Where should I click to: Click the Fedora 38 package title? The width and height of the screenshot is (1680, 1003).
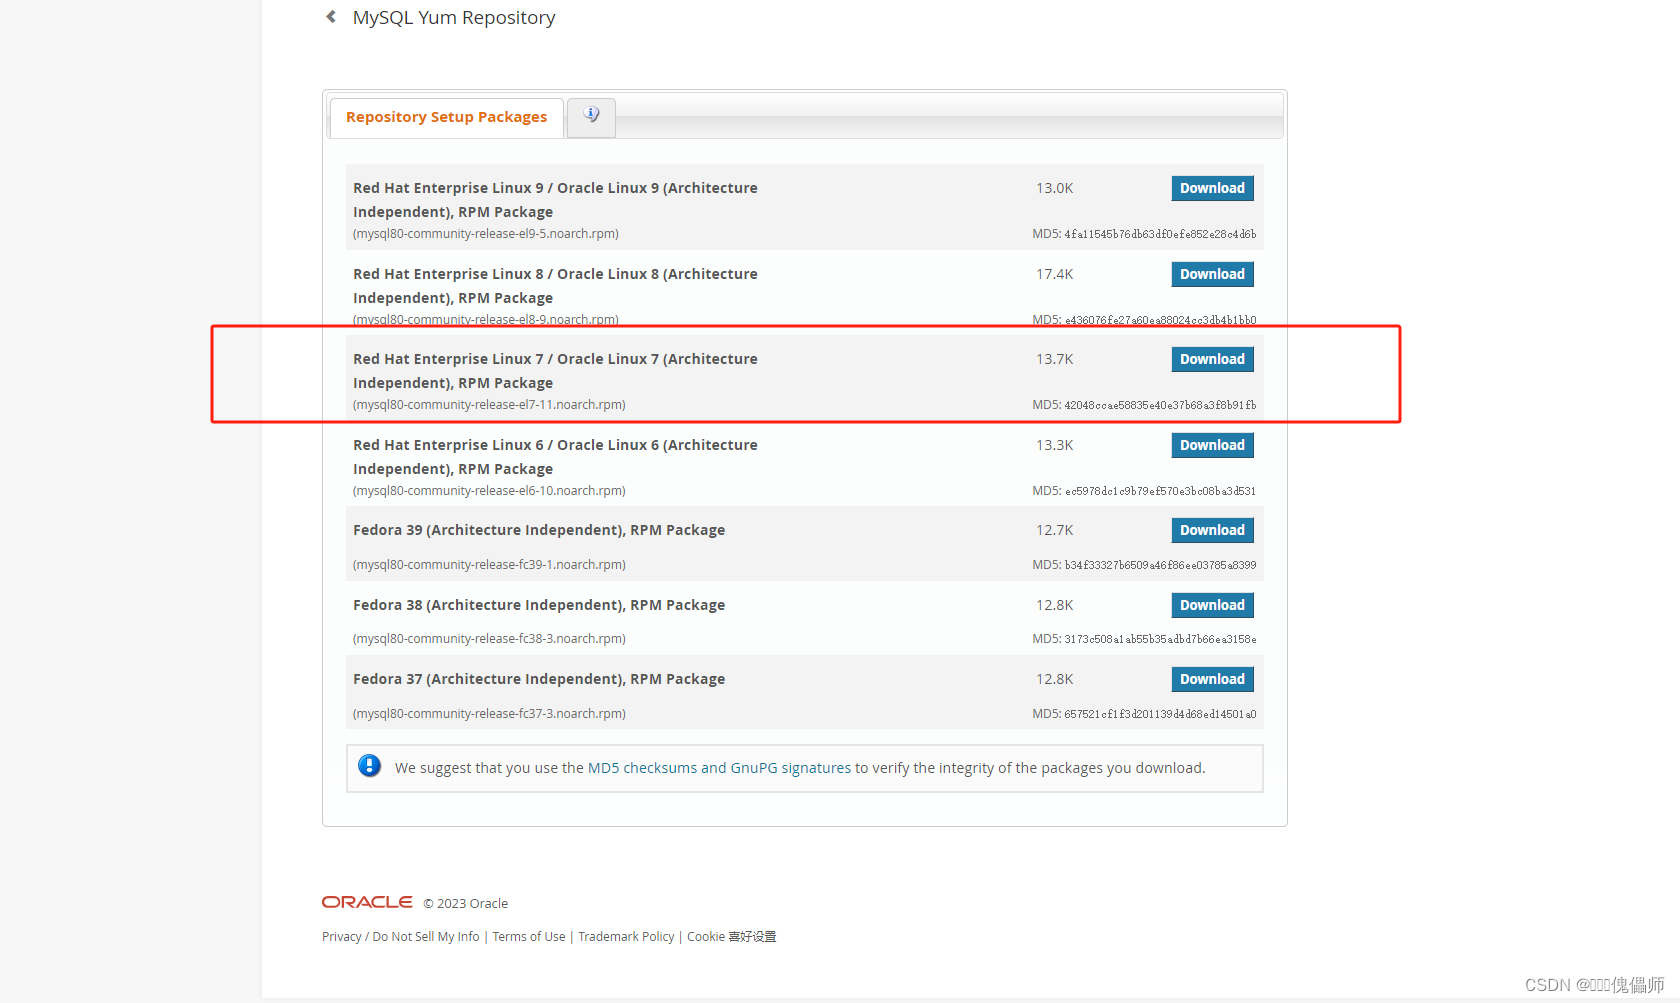539,605
